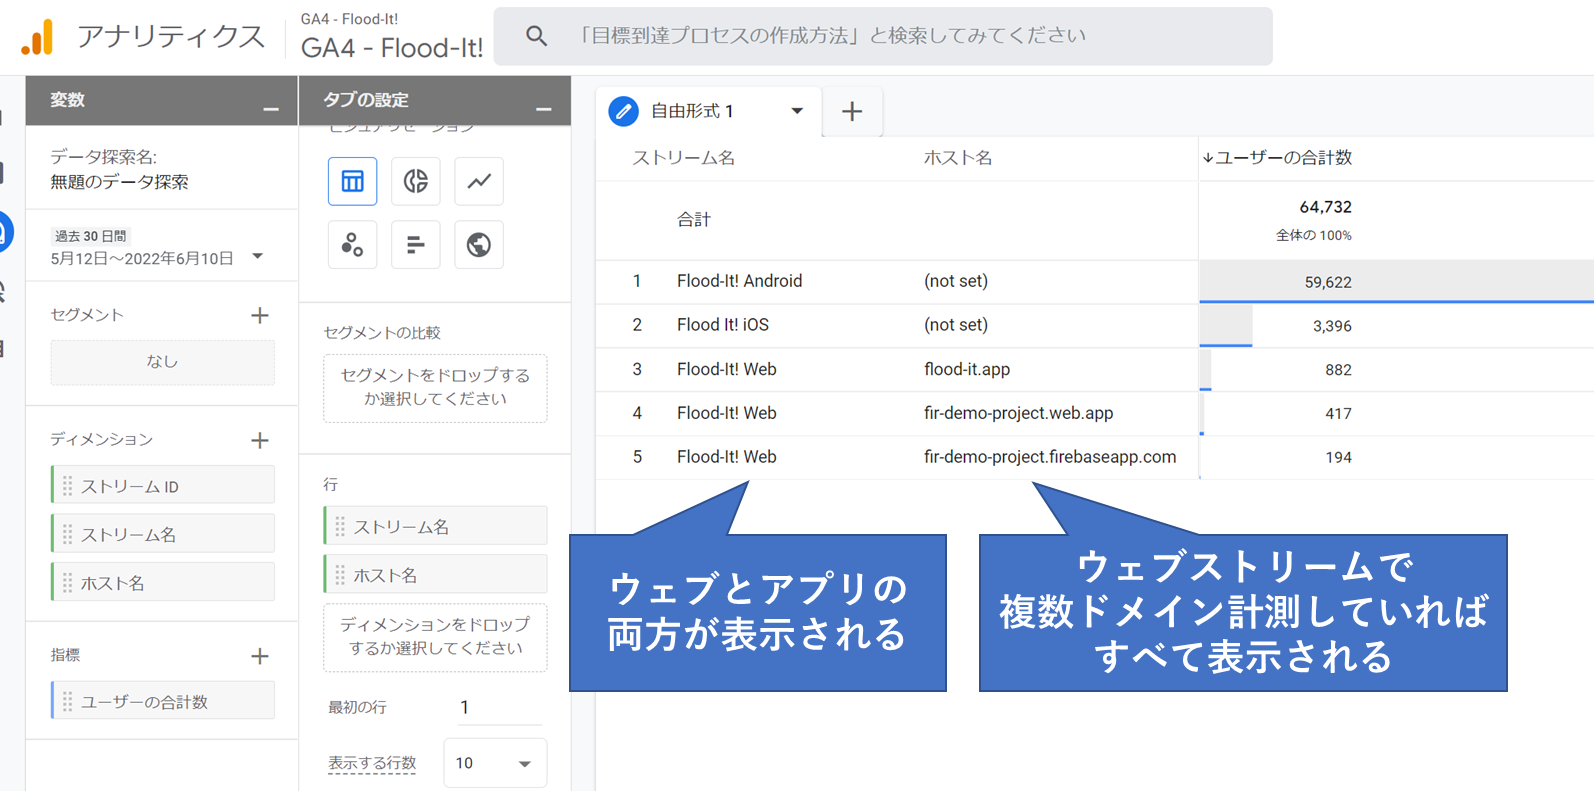Viewport: 1594px width, 791px height.
Task: Add a new dimension with plus icon
Action: coord(260,440)
